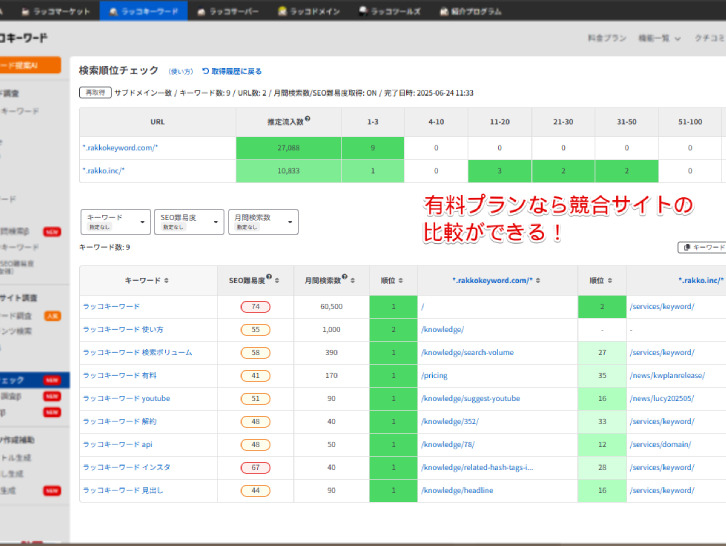Screen dimensions: 726x546
Task: Open the 料金プラン menu item
Action: pyautogui.click(x=607, y=38)
